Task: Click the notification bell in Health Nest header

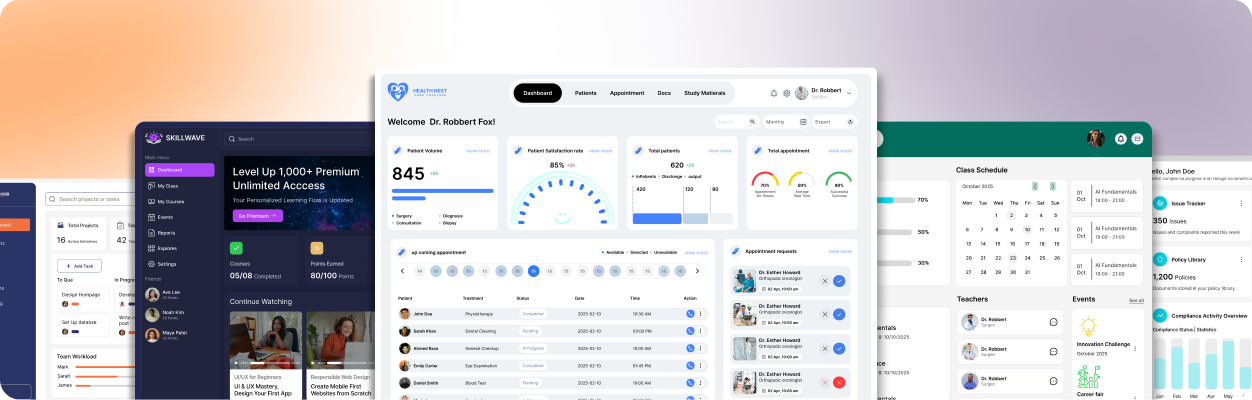Action: point(773,93)
